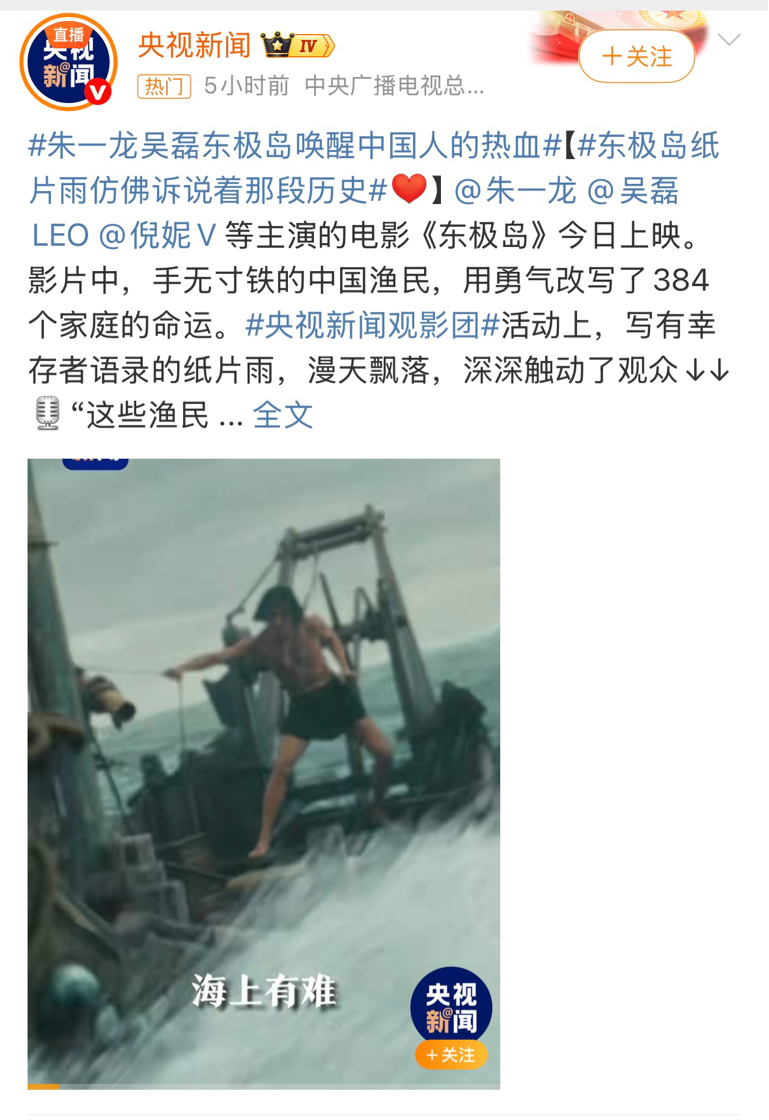Follow 央视新闻 with the top 关注 button
Screen dimensions: 769x1120
click(x=637, y=56)
